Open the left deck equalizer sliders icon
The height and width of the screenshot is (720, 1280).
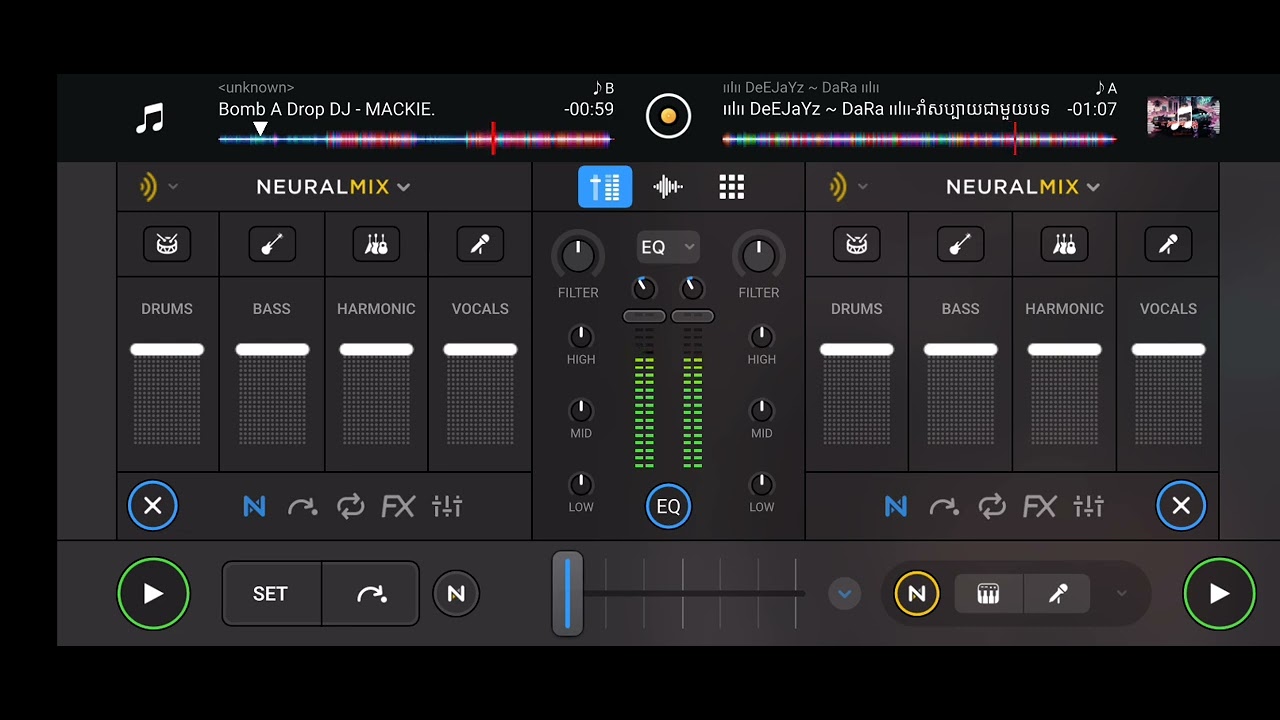(x=447, y=507)
